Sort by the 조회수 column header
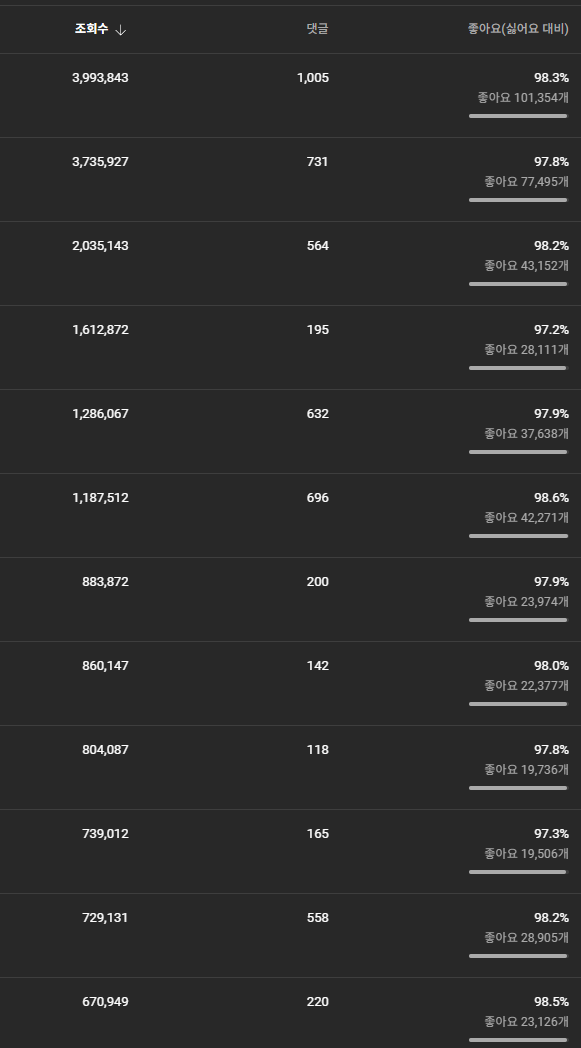This screenshot has width=581, height=1048. pyautogui.click(x=92, y=29)
